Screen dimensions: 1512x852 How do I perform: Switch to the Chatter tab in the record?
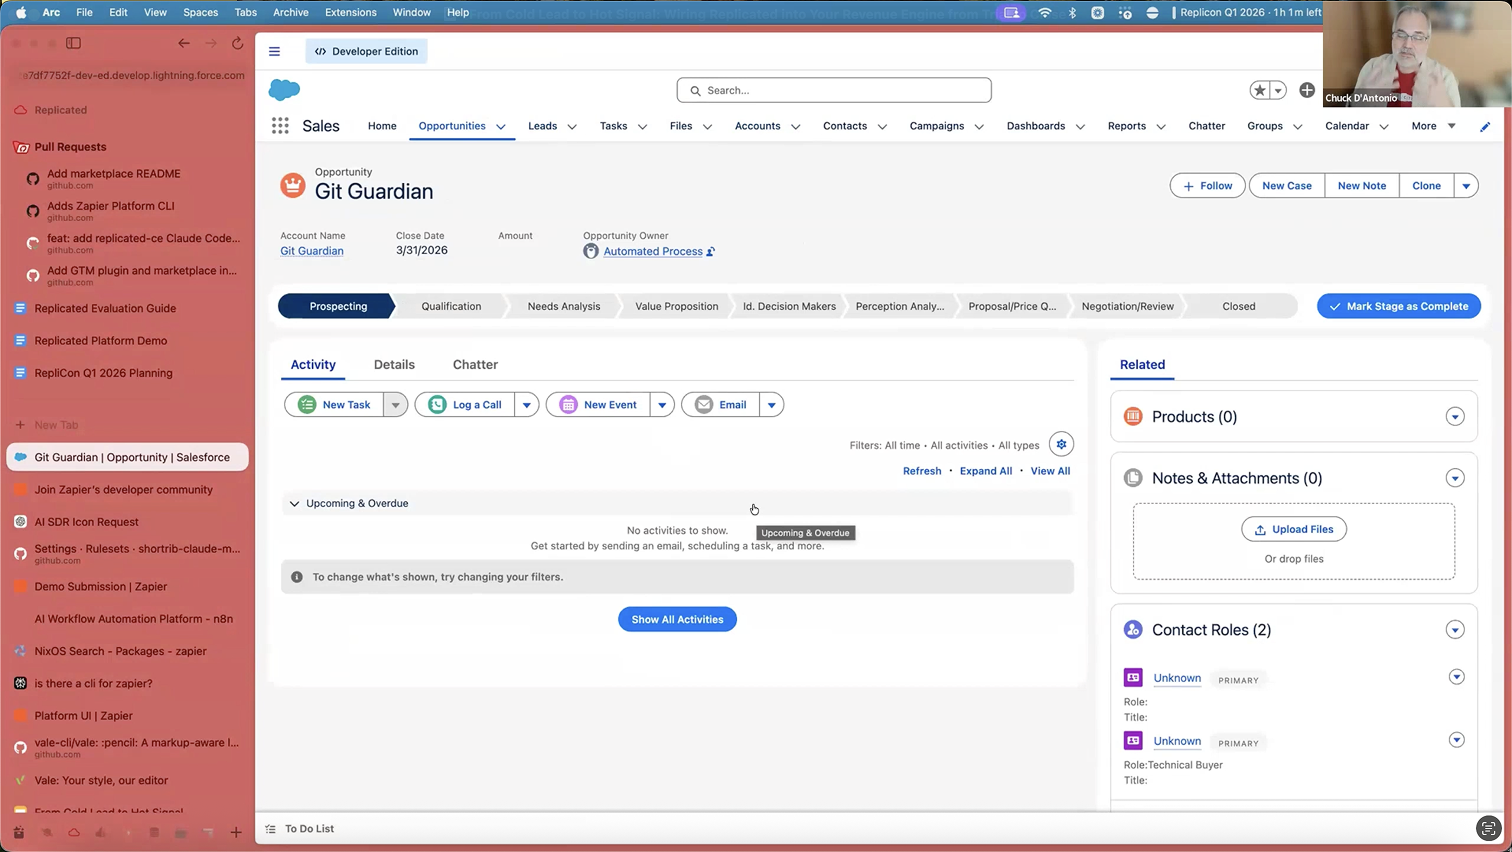coord(475,365)
